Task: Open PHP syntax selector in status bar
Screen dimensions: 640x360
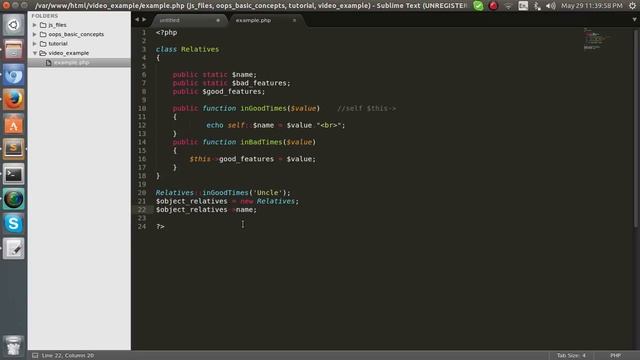Action: click(616, 356)
